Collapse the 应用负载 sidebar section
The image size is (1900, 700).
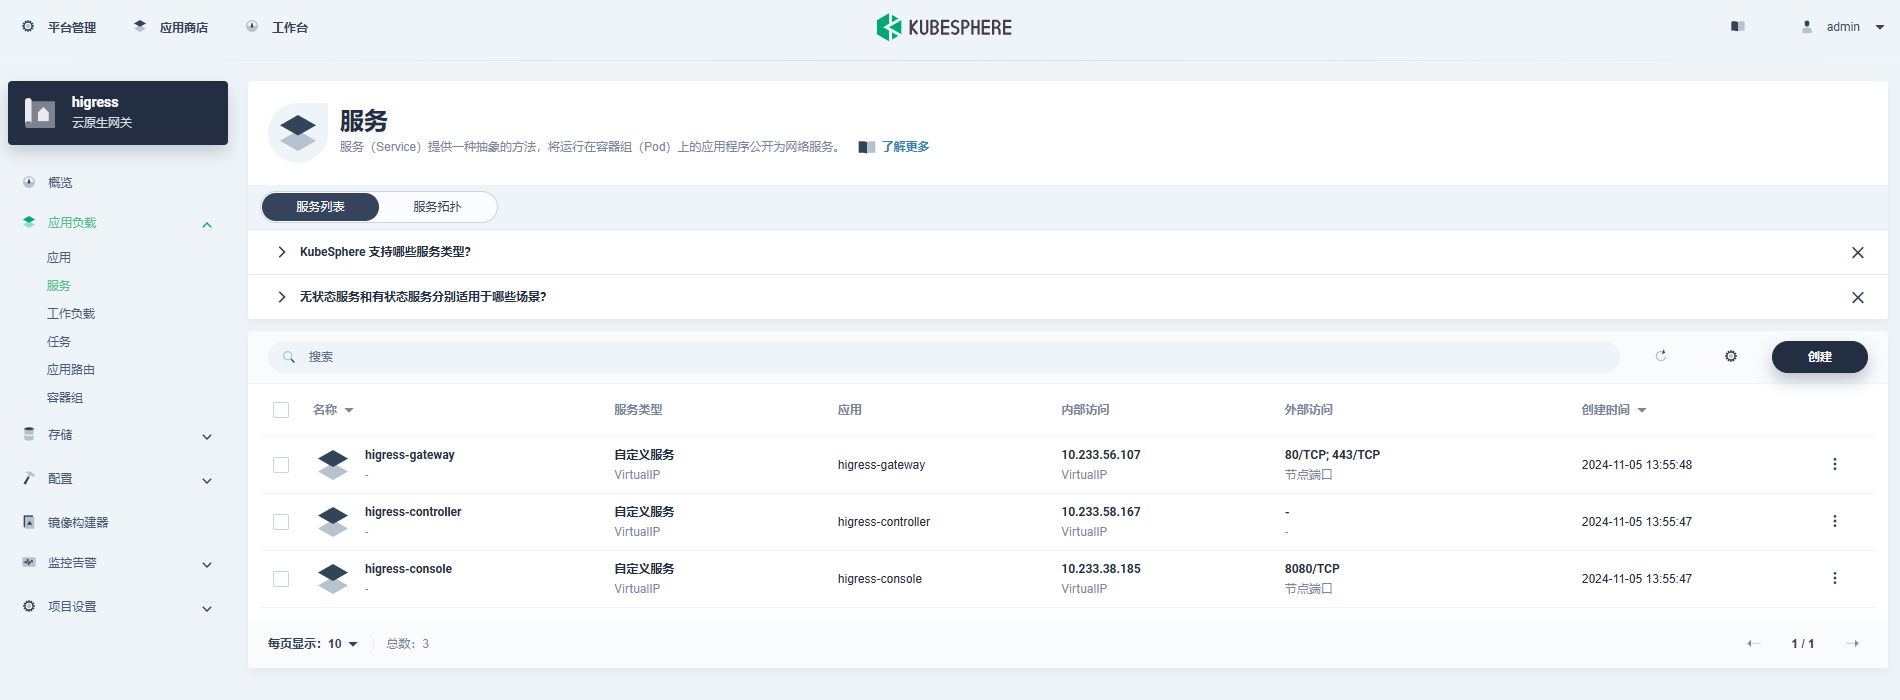[x=207, y=224]
